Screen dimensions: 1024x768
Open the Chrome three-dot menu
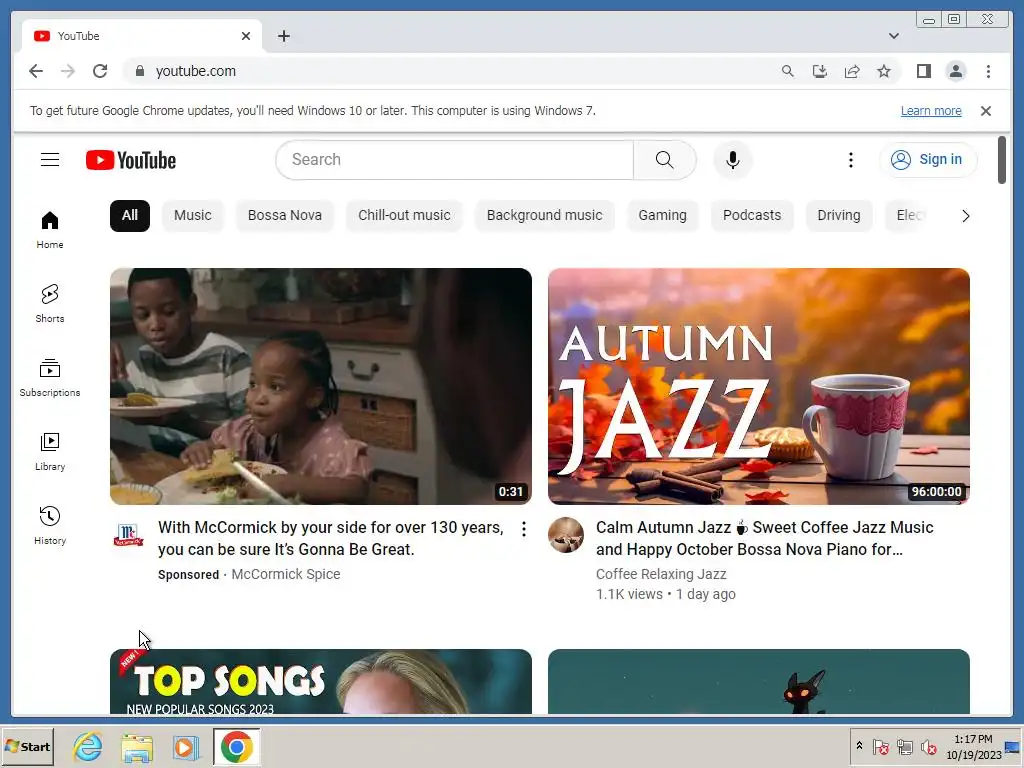tap(988, 71)
